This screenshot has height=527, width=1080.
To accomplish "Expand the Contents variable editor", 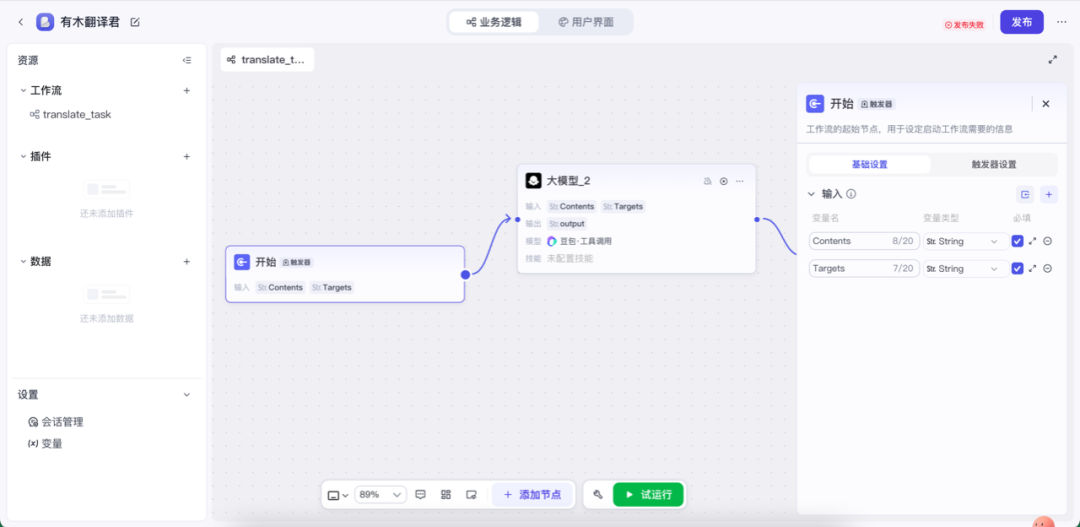I will point(1032,241).
